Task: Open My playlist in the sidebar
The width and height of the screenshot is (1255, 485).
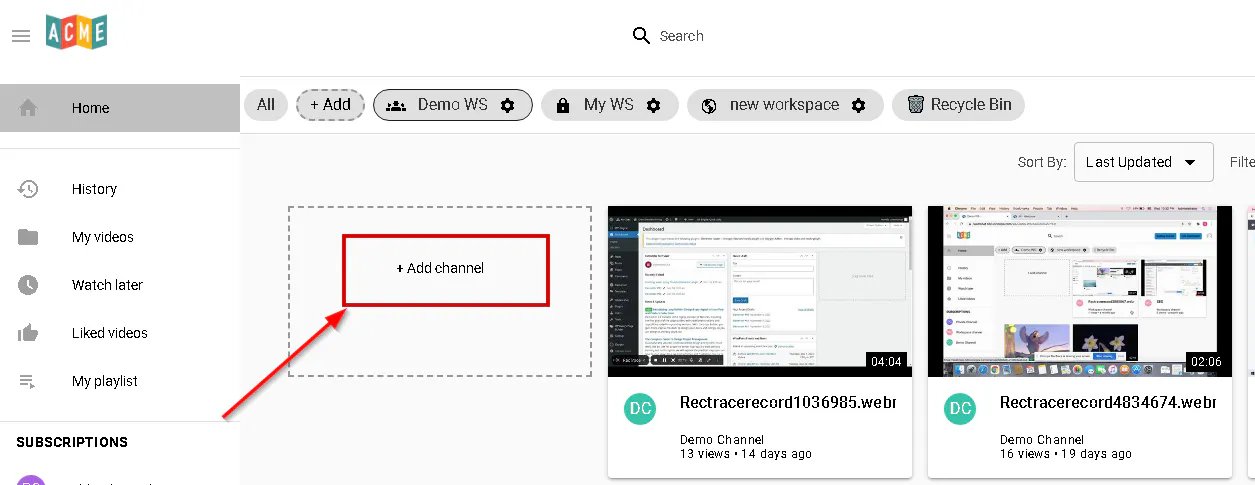Action: coord(120,381)
